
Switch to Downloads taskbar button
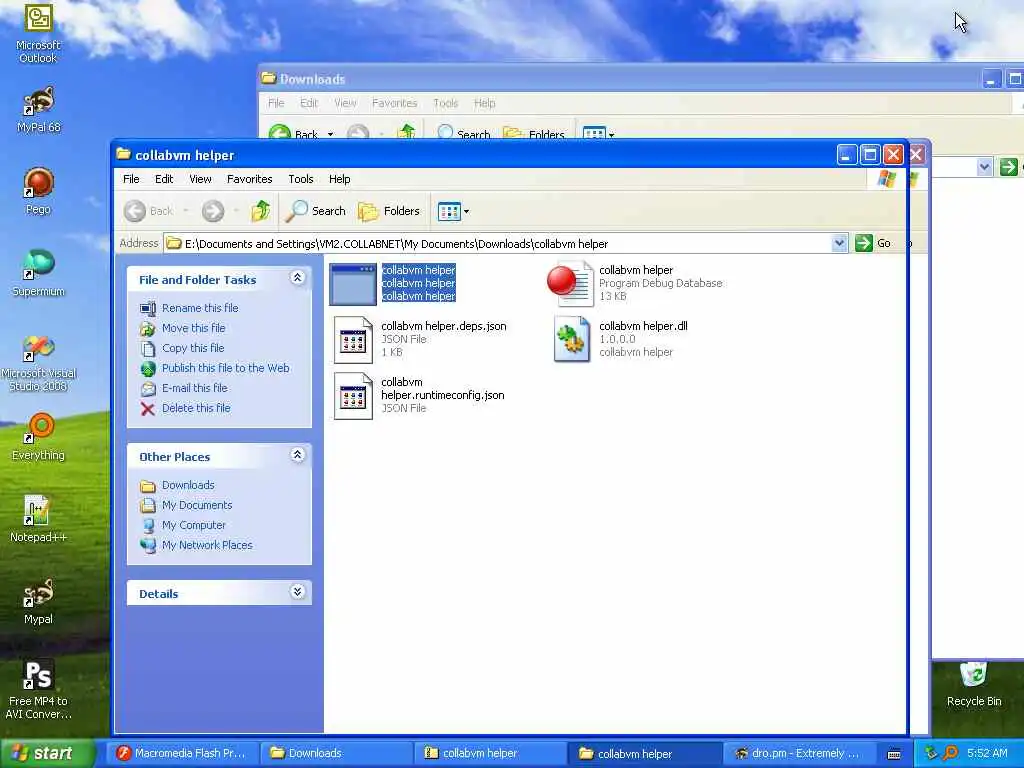point(336,753)
